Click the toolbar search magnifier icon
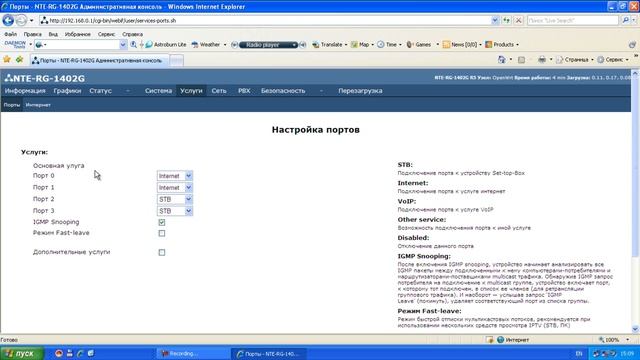This screenshot has width=640, height=360. 133,44
